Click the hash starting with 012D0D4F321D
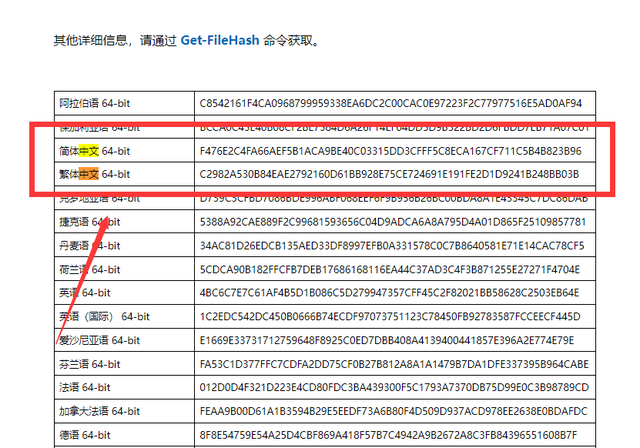This screenshot has width=640, height=448. click(394, 387)
